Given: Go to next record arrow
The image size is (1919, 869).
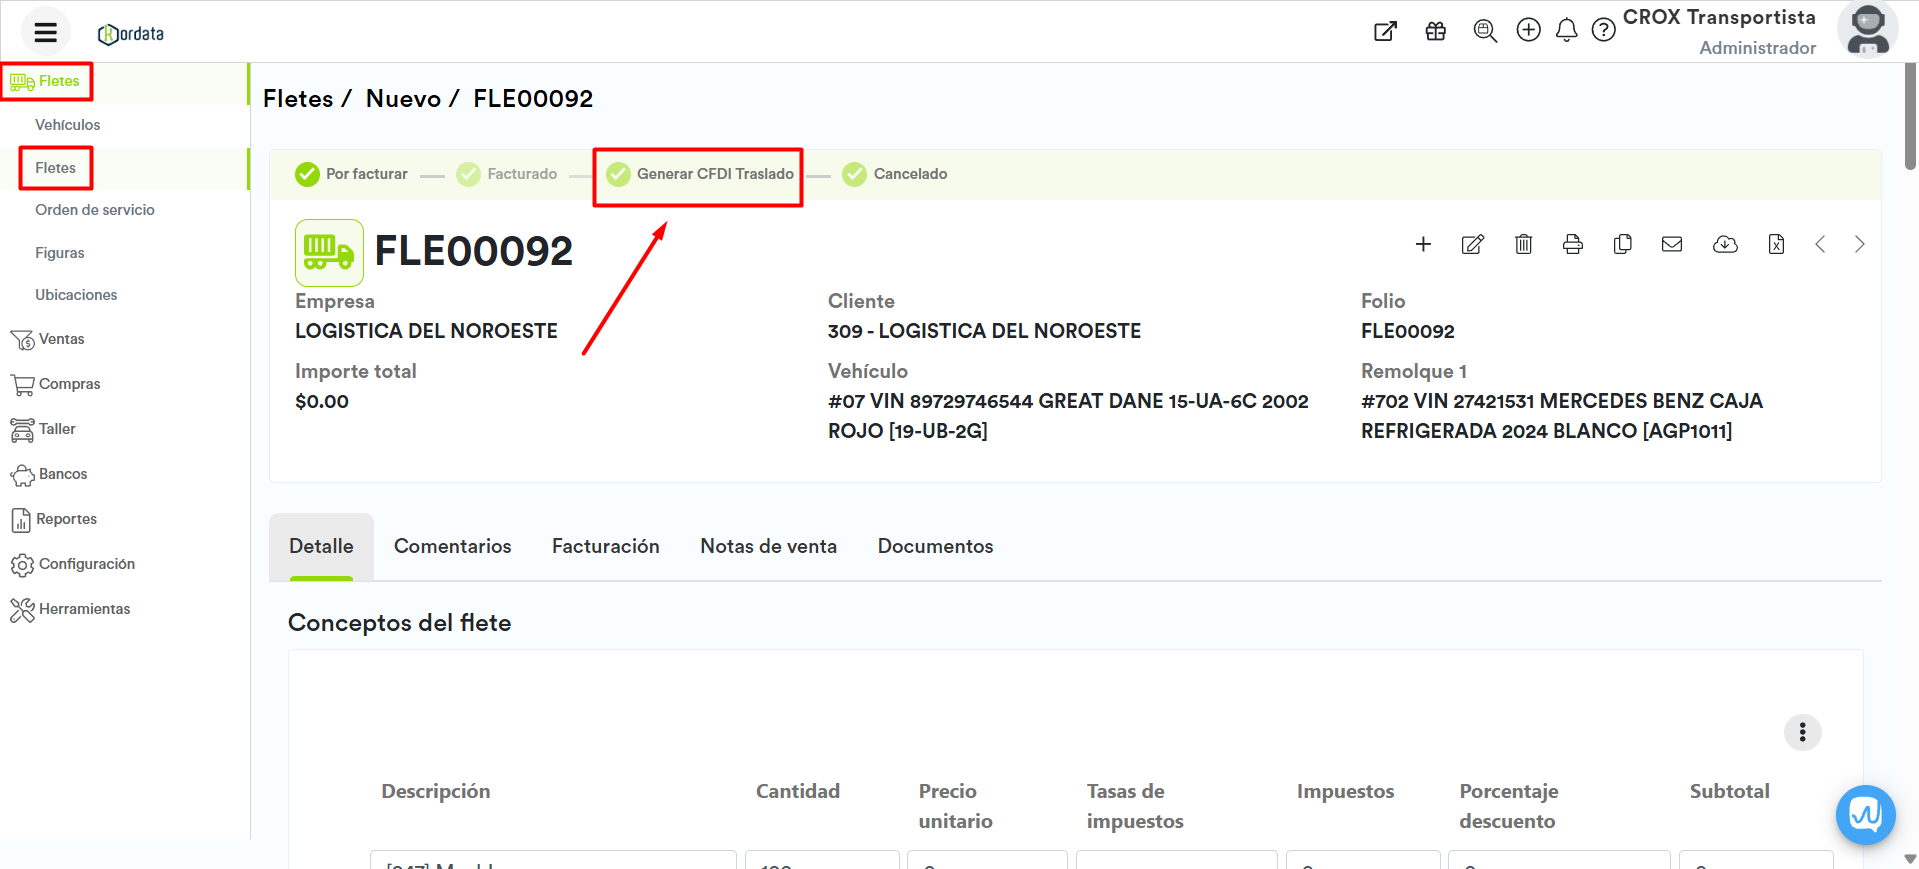Looking at the screenshot, I should (1859, 244).
